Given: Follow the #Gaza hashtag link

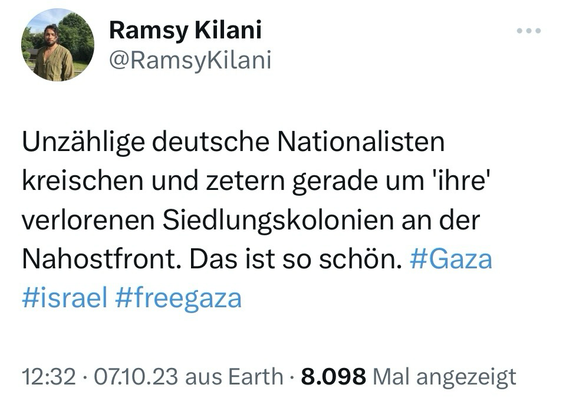Looking at the screenshot, I should click(x=451, y=259).
